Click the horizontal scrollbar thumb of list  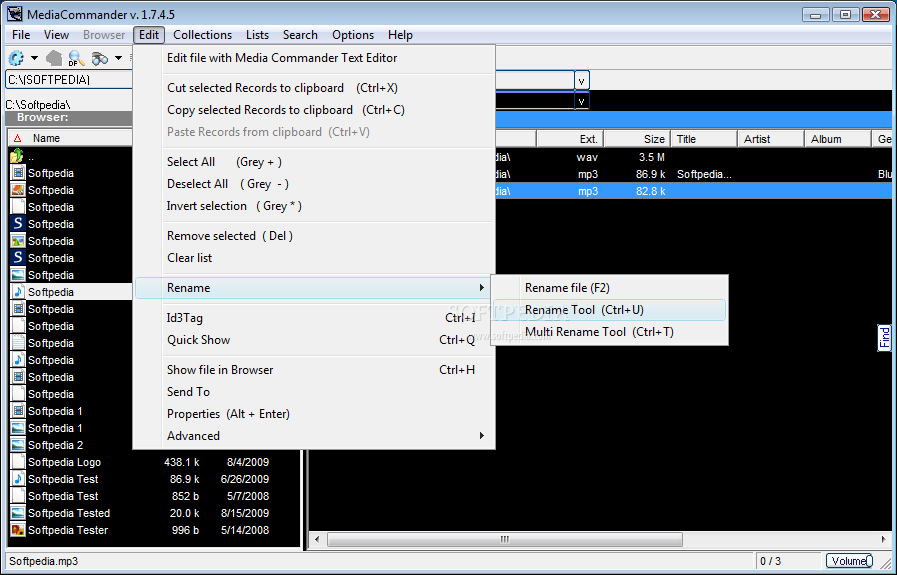click(x=505, y=540)
